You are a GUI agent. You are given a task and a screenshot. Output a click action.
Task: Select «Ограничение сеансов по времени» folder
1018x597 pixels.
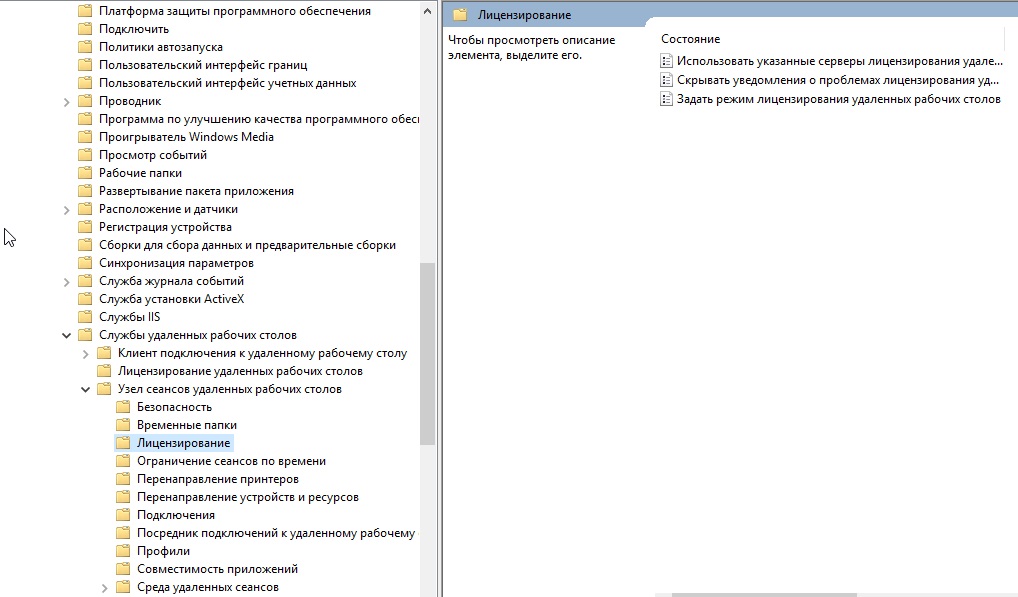click(x=231, y=461)
